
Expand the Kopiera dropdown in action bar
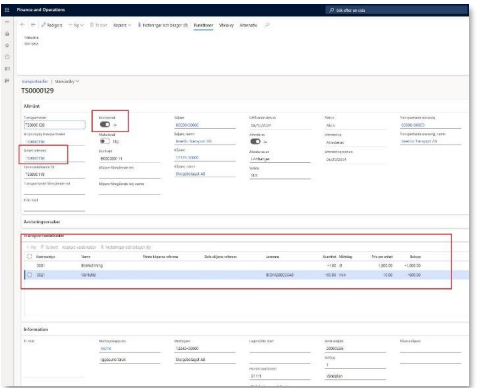pos(122,25)
